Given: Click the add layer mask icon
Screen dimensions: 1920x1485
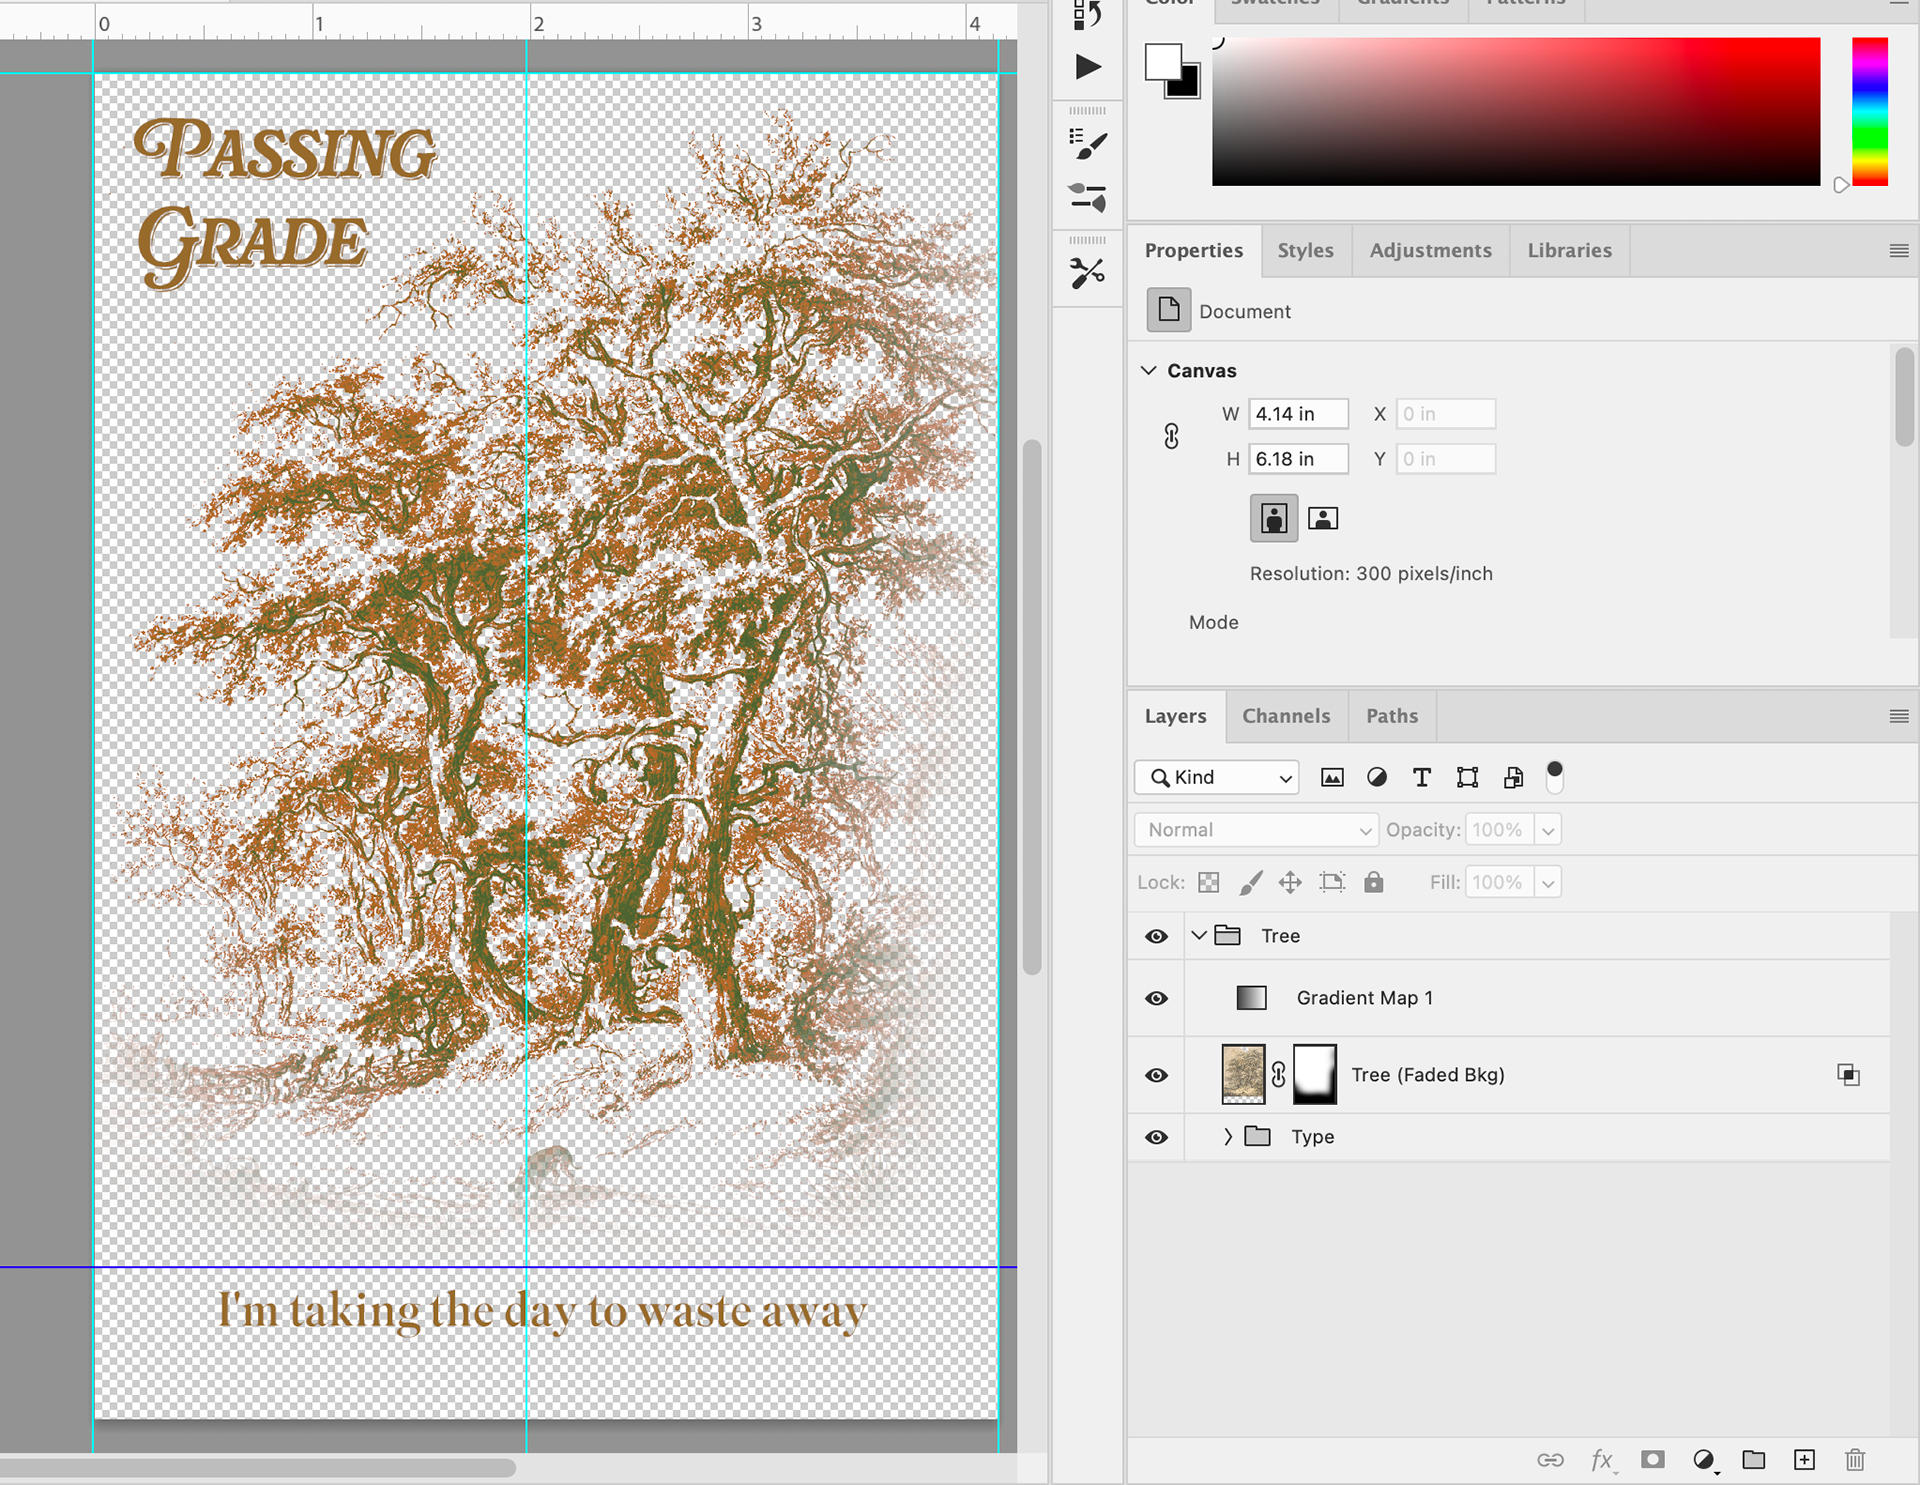Looking at the screenshot, I should 1653,1460.
